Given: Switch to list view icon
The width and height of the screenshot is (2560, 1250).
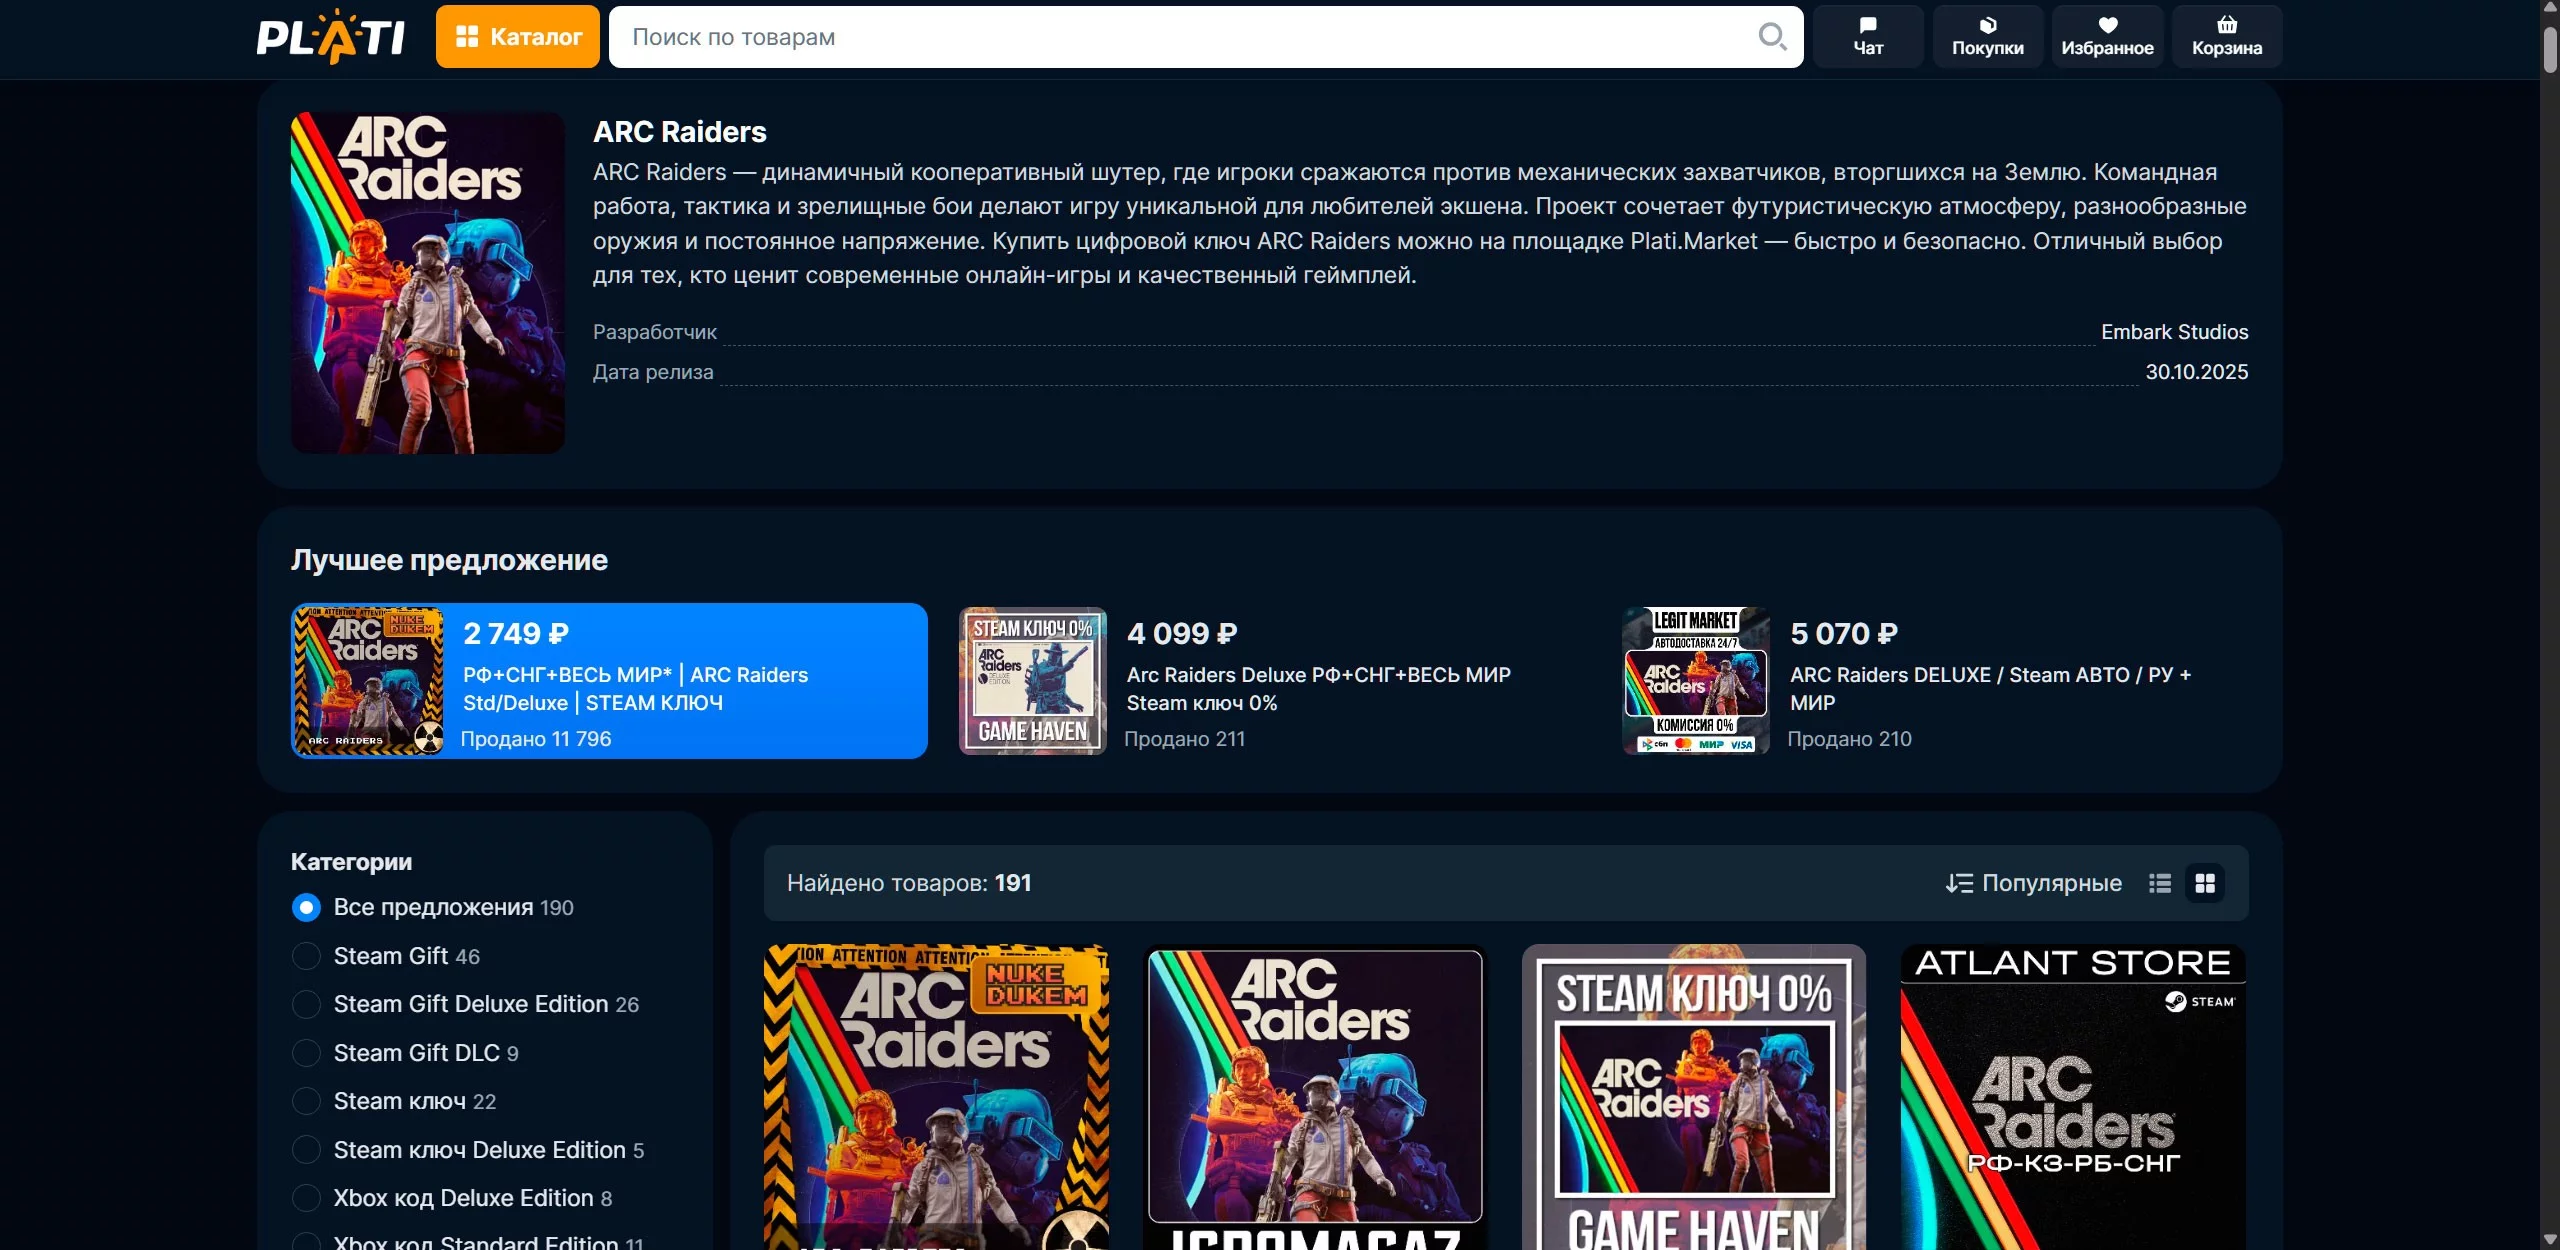Looking at the screenshot, I should point(2160,883).
